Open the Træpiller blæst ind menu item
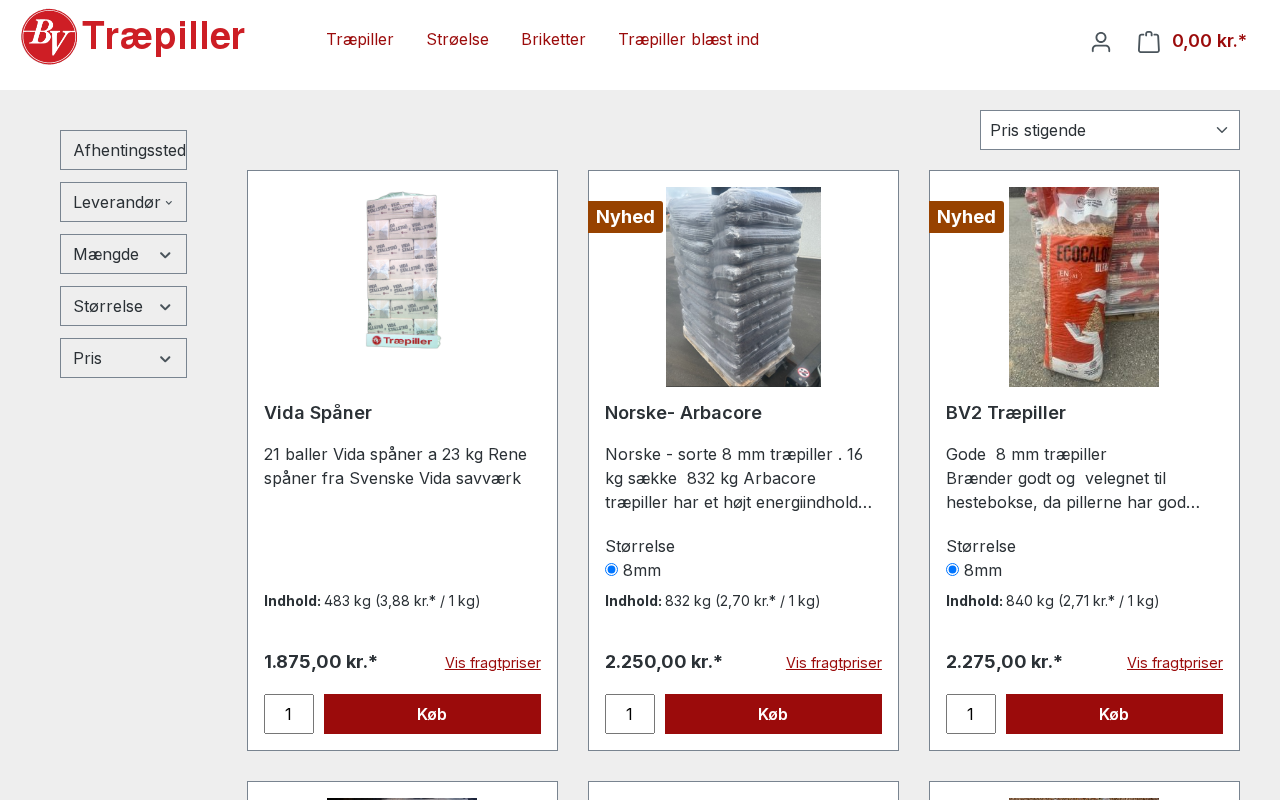Screen dimensions: 1280x800 [688, 40]
